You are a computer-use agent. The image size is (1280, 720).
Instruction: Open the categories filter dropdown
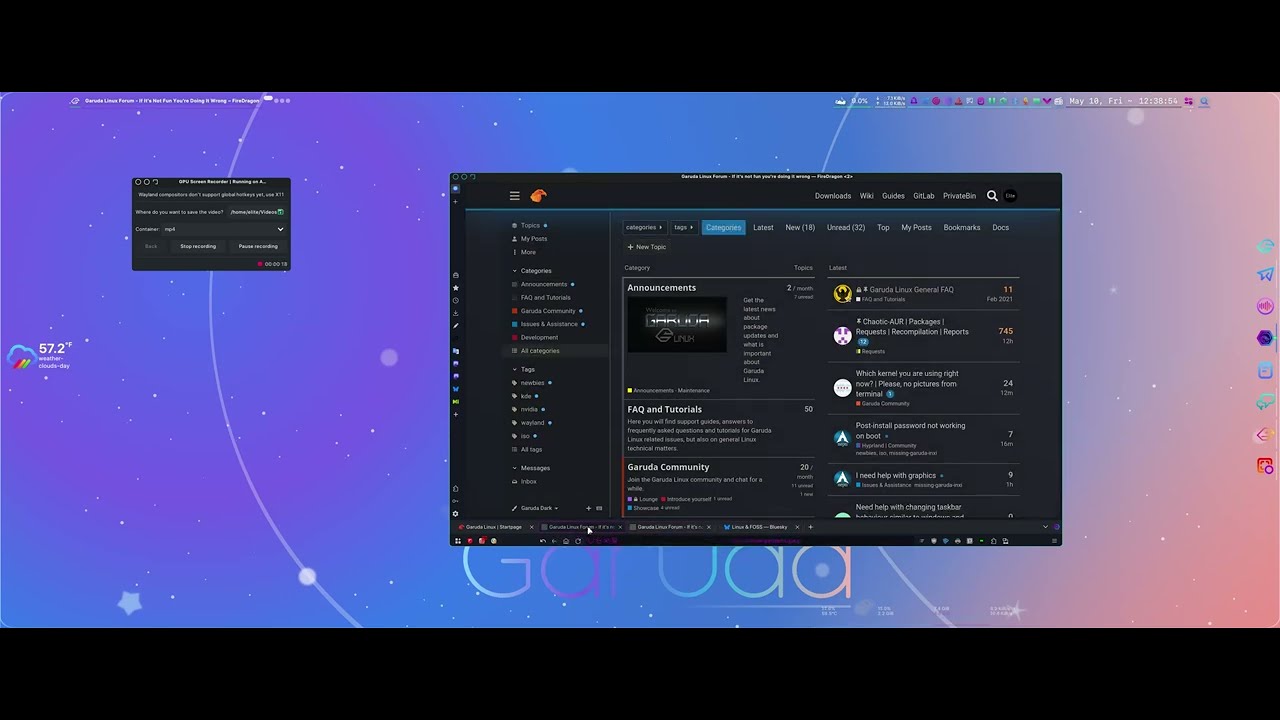point(644,227)
